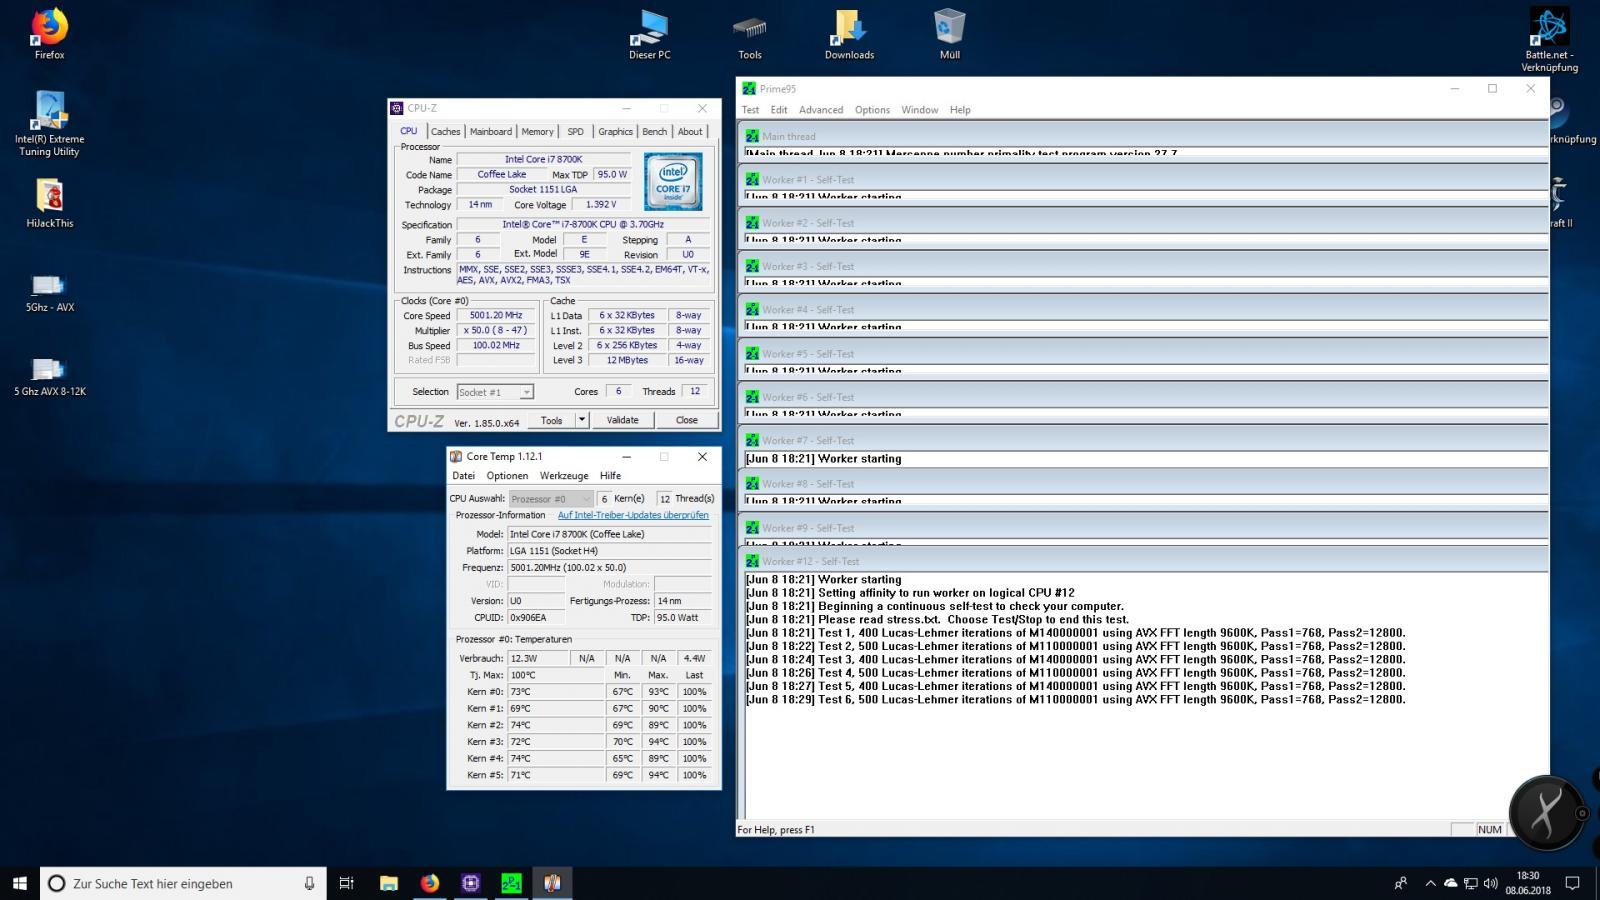Screen dimensions: 1600x900
Task: Open the Action Center notification icon
Action: 1572,883
